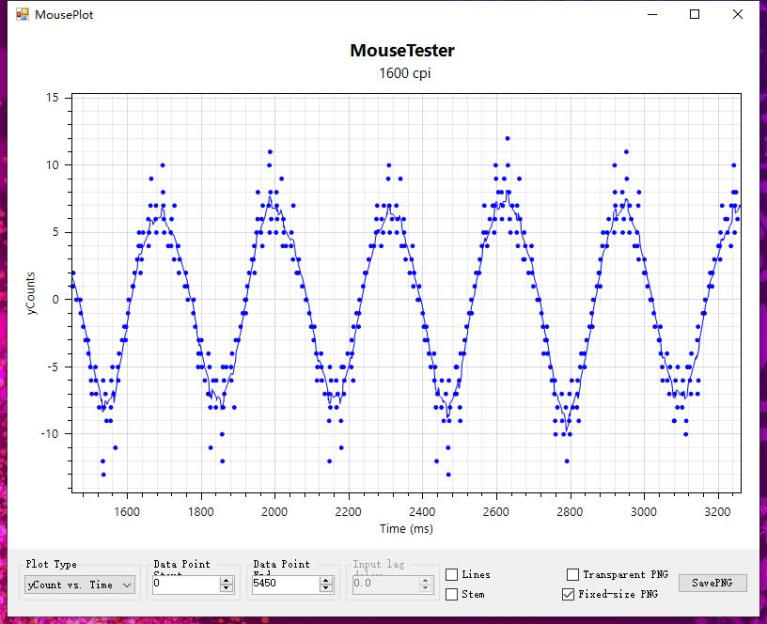The height and width of the screenshot is (624, 767).
Task: Increase Data Point End with up arrow
Action: pyautogui.click(x=326, y=581)
